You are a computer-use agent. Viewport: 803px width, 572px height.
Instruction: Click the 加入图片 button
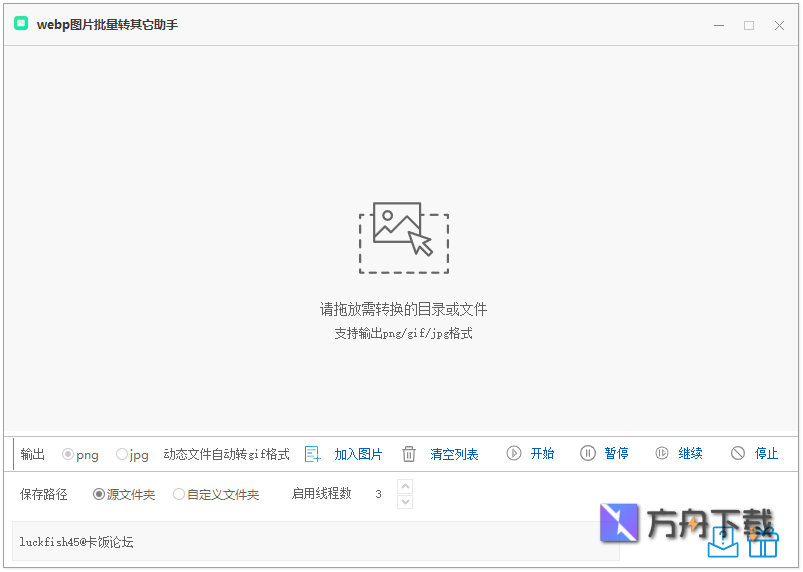[358, 454]
